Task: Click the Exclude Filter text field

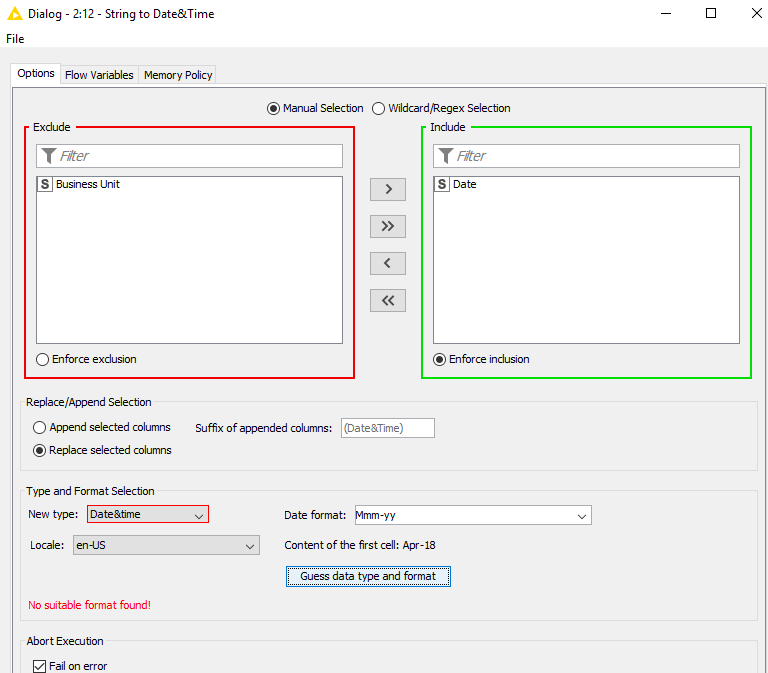Action: pyautogui.click(x=198, y=156)
